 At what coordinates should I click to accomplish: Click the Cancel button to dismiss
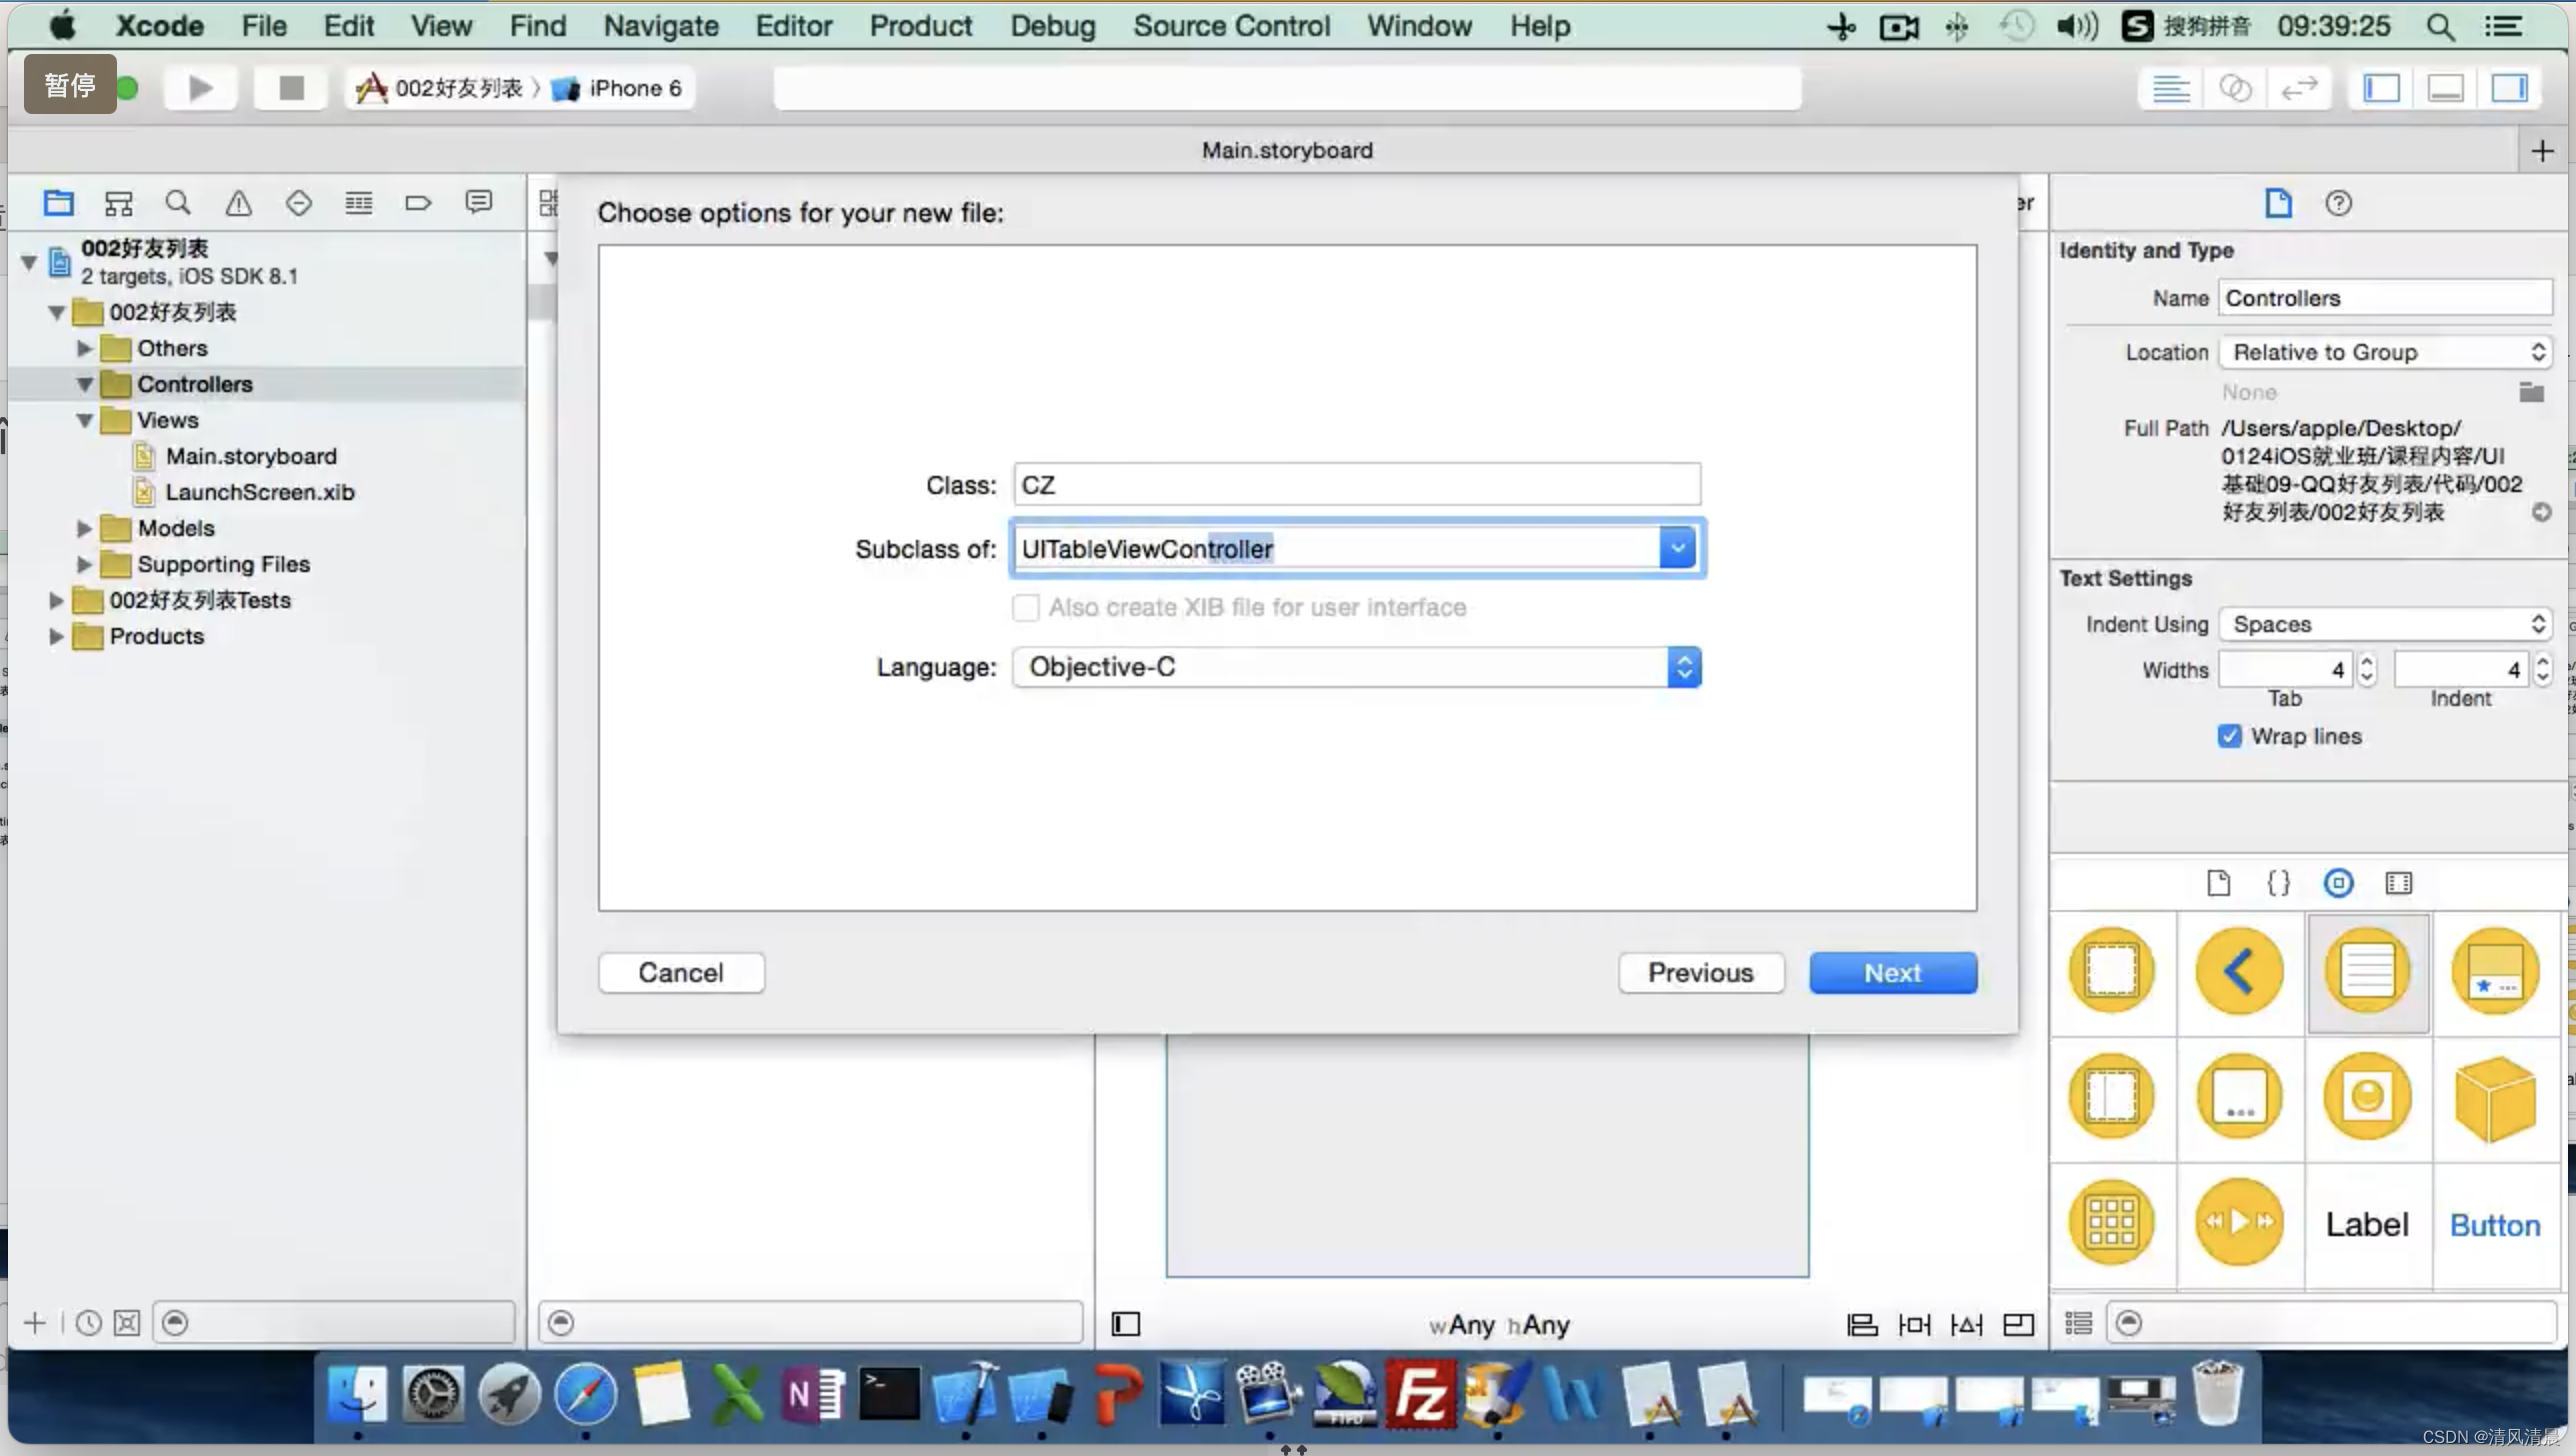(681, 971)
